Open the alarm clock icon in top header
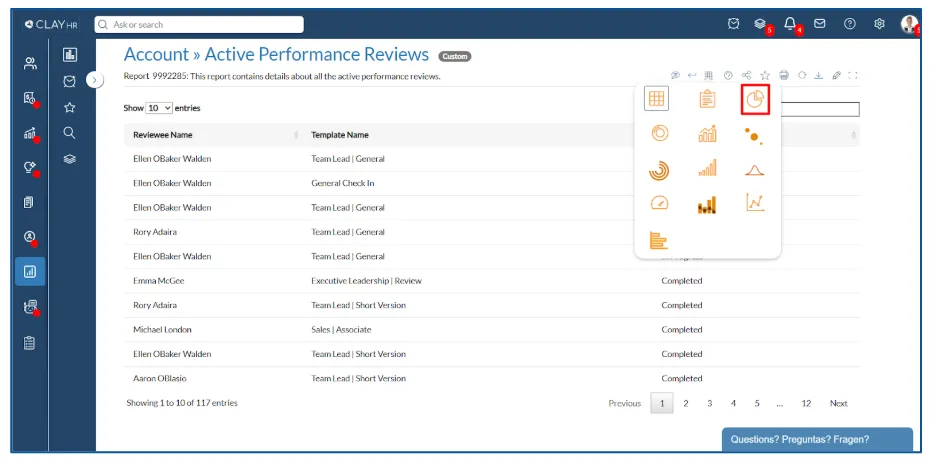Screen dimensions: 931x462 (x=733, y=24)
